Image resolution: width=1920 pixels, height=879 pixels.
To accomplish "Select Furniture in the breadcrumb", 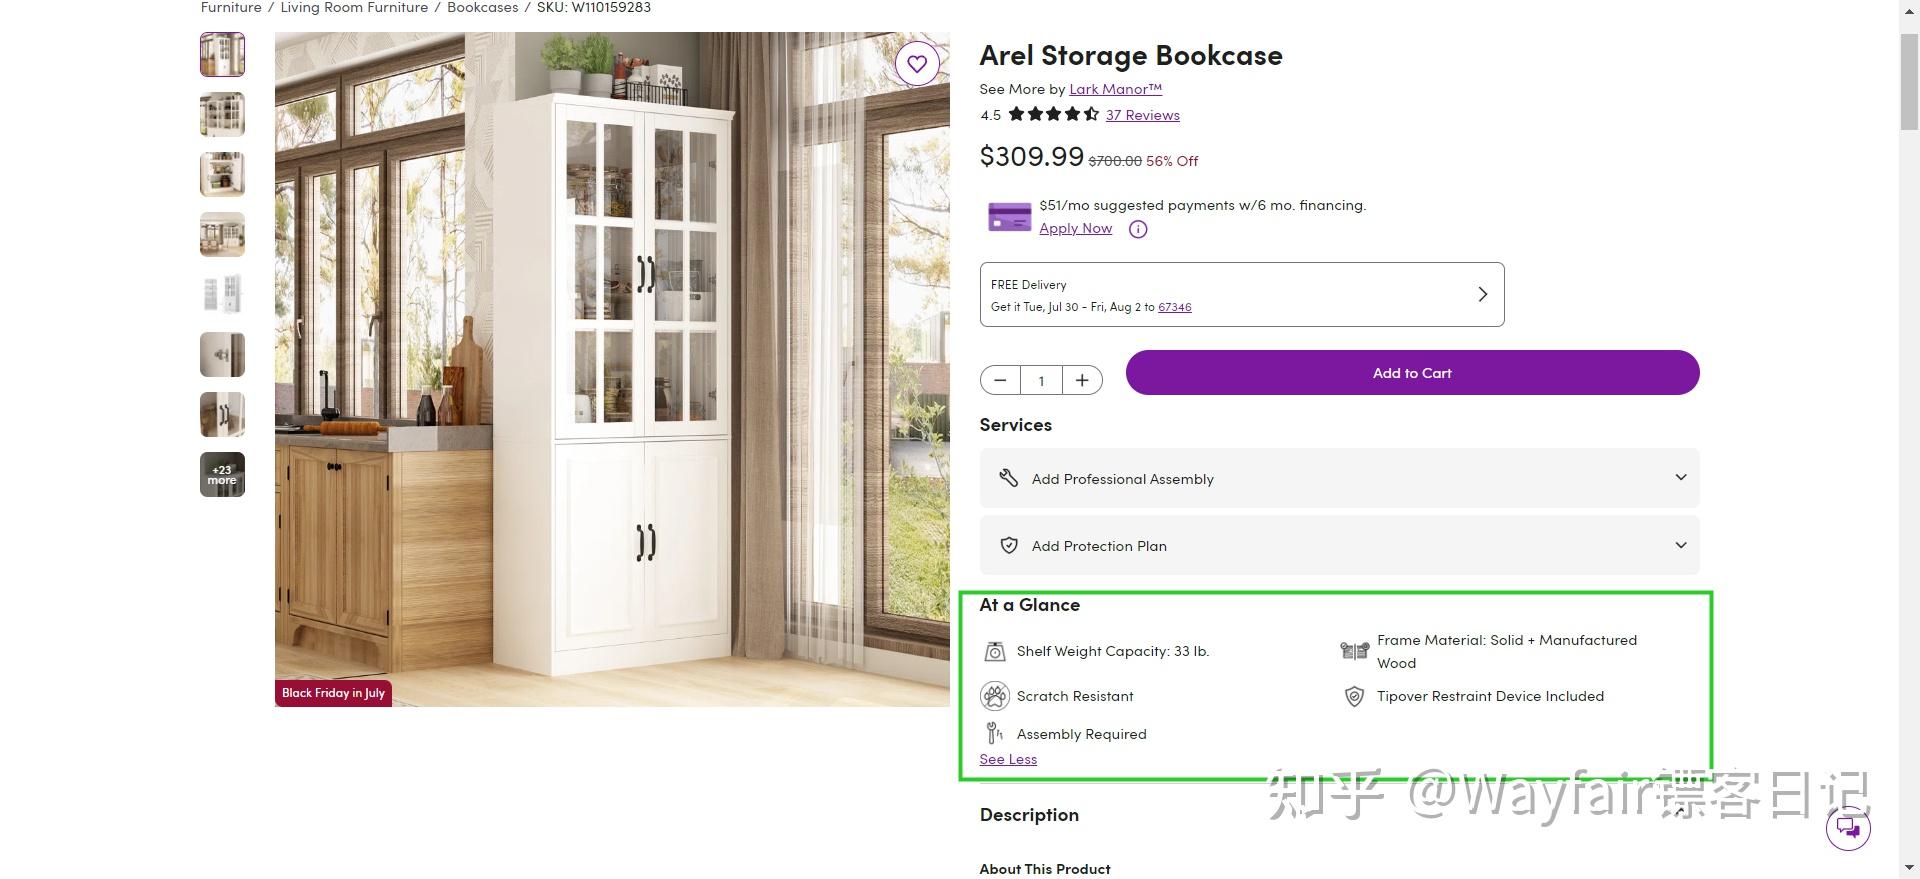I will 229,8.
